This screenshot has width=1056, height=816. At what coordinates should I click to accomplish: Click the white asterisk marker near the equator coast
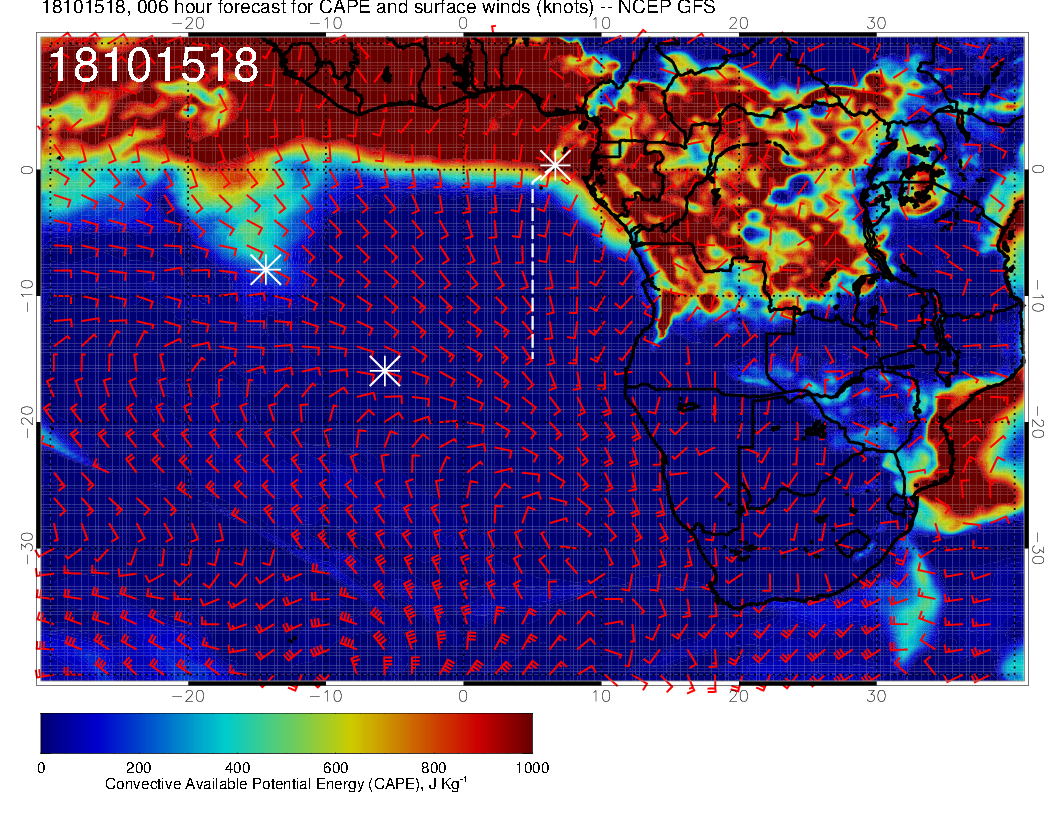pyautogui.click(x=555, y=165)
